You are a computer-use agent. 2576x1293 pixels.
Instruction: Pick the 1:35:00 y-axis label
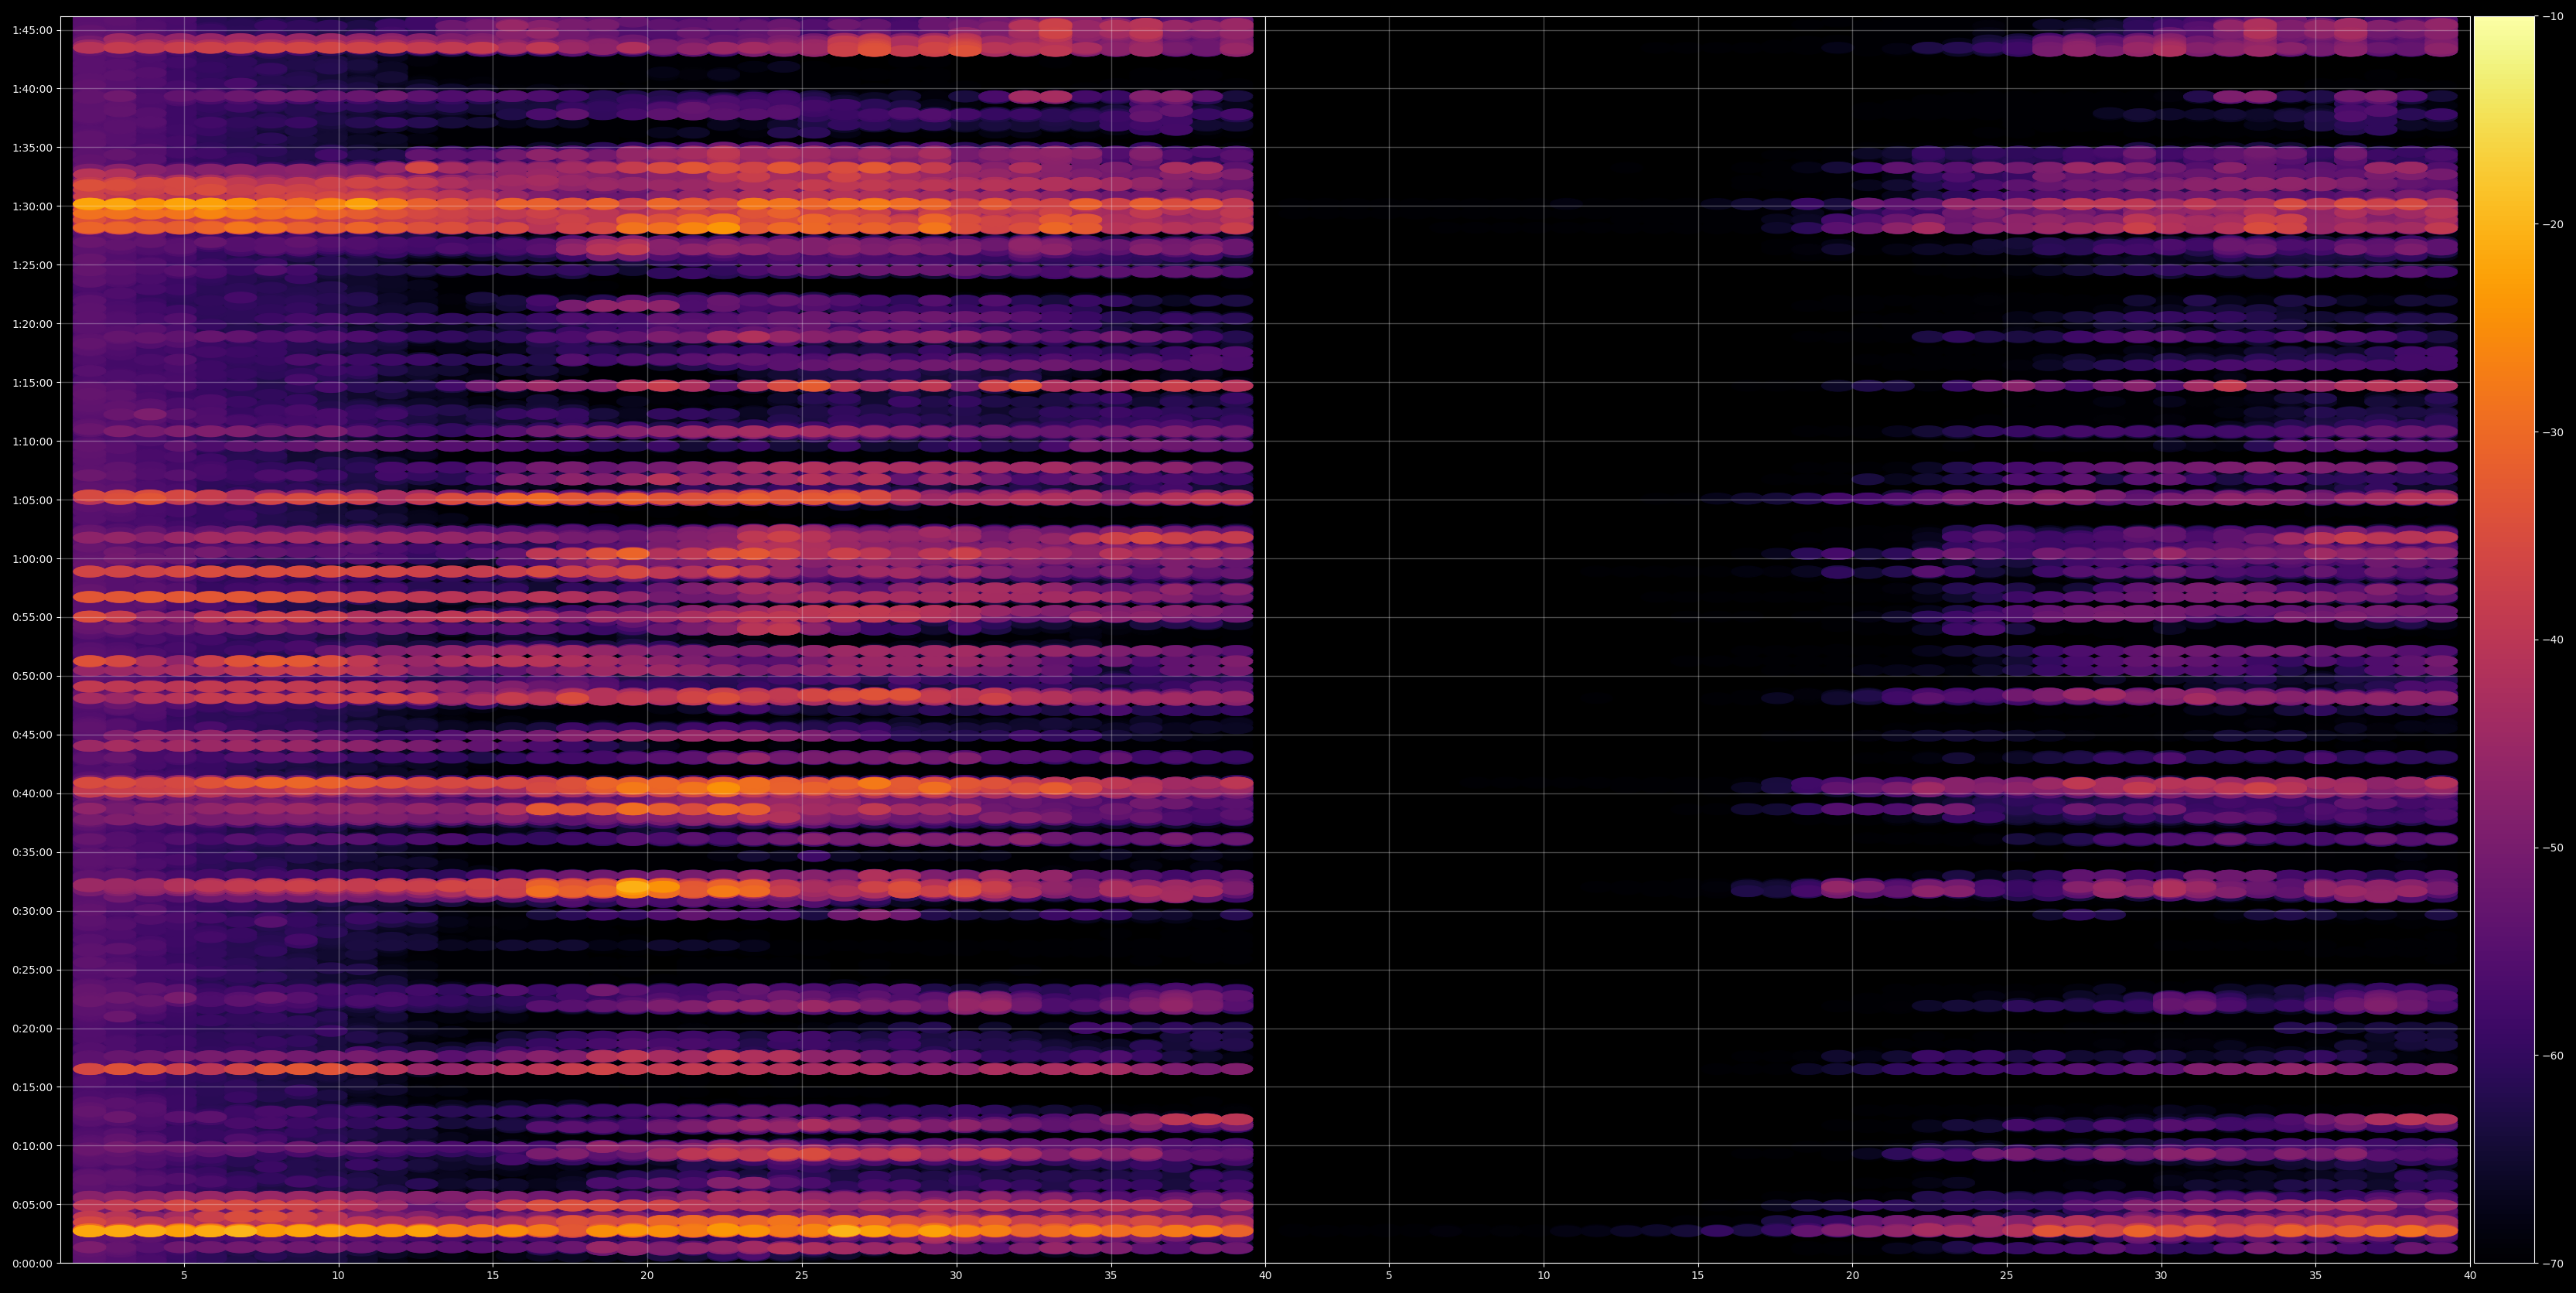pyautogui.click(x=32, y=148)
